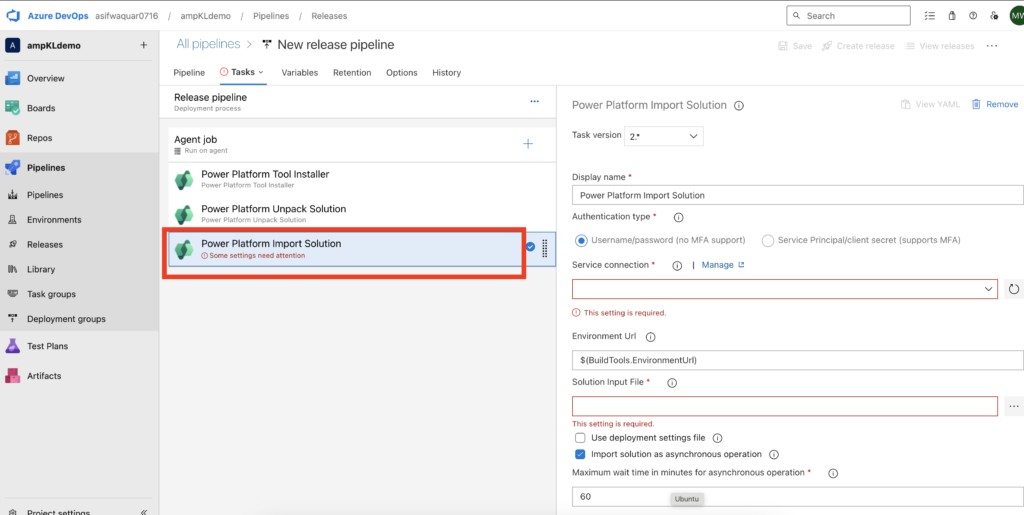Click View releases button

[x=940, y=46]
